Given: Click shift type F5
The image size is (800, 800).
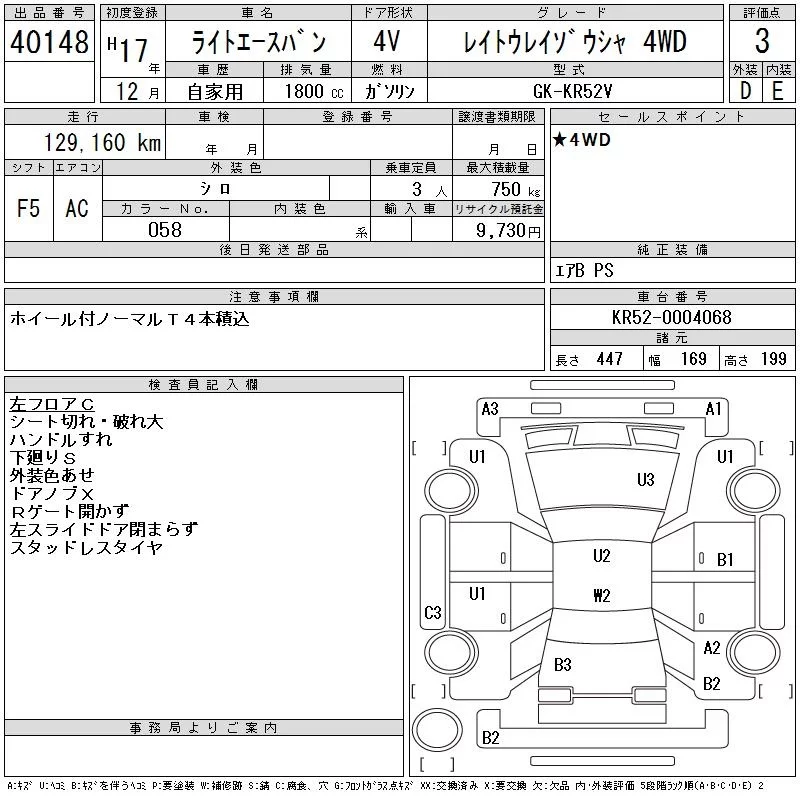Looking at the screenshot, I should (x=28, y=208).
